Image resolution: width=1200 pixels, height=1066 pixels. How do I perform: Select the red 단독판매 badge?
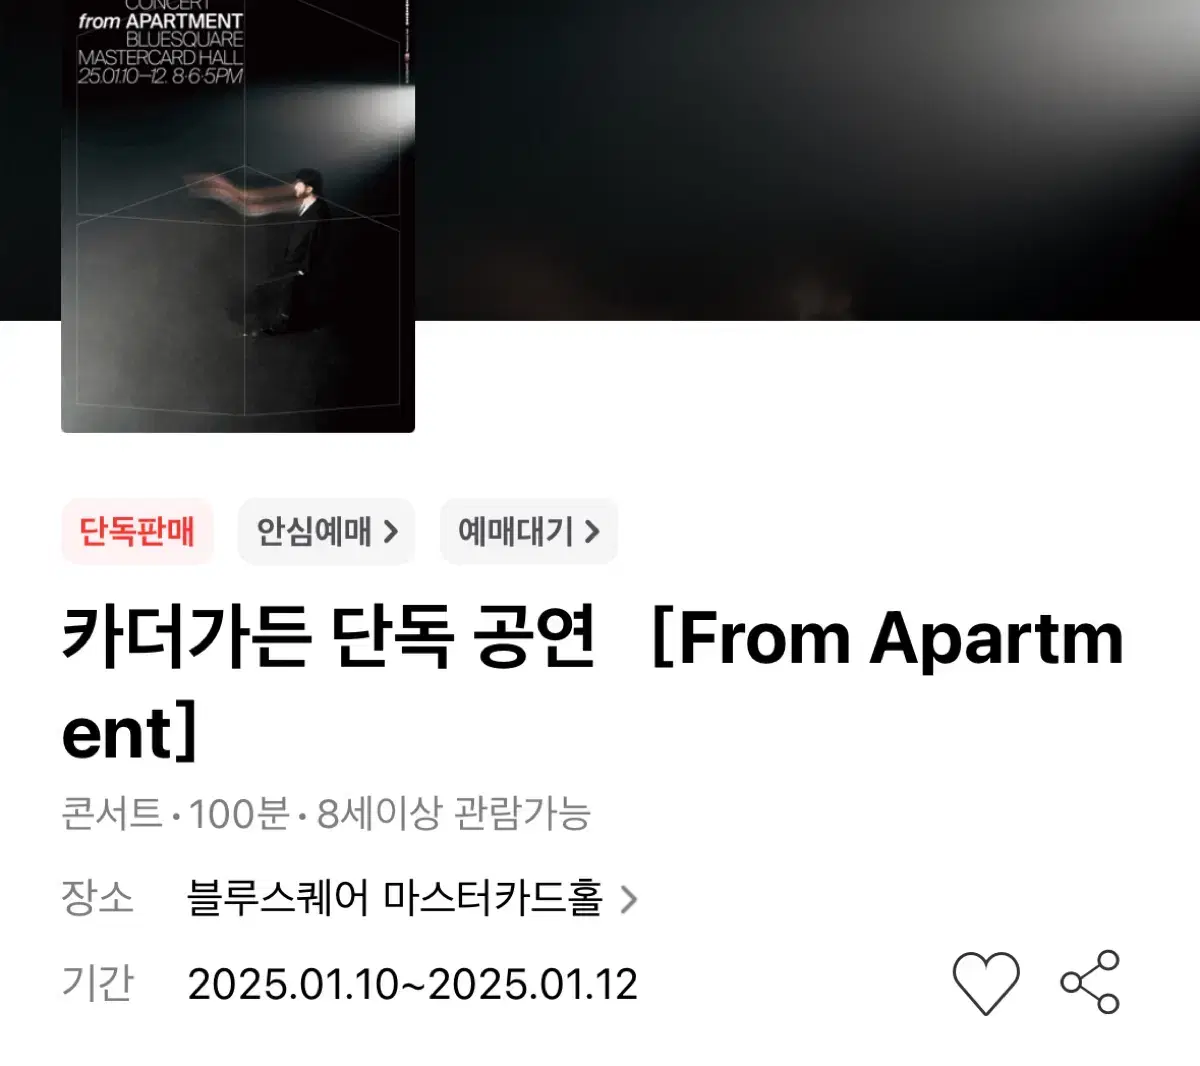137,531
